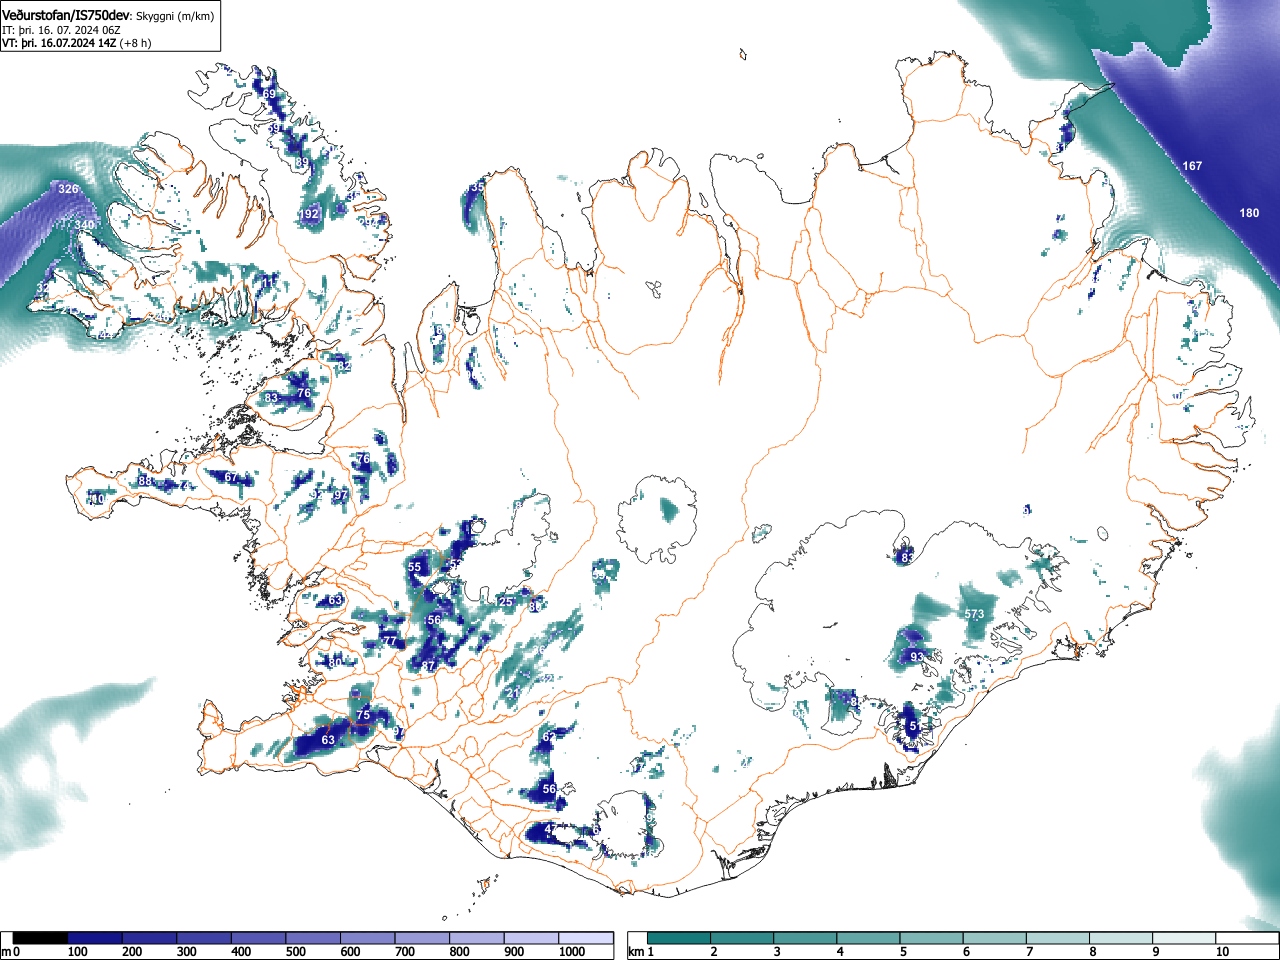The width and height of the screenshot is (1280, 960).
Task: Click the '55' visibility value
Action: [415, 567]
